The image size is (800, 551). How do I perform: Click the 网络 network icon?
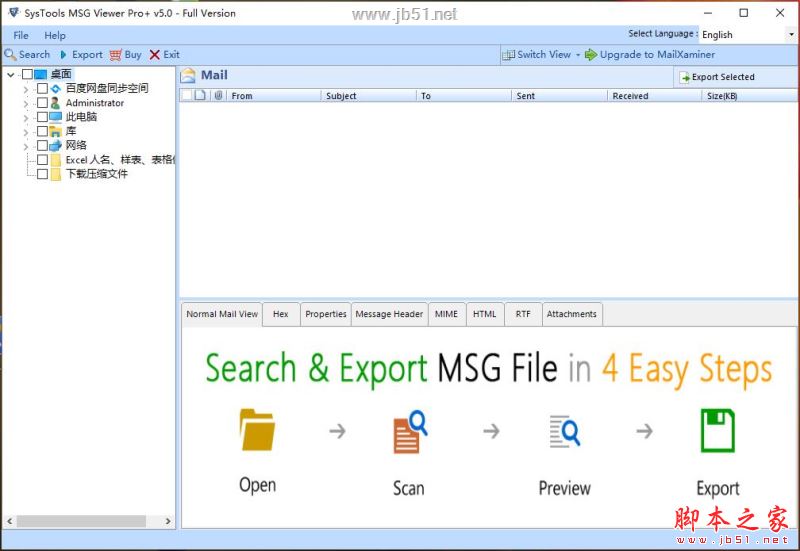(56, 146)
